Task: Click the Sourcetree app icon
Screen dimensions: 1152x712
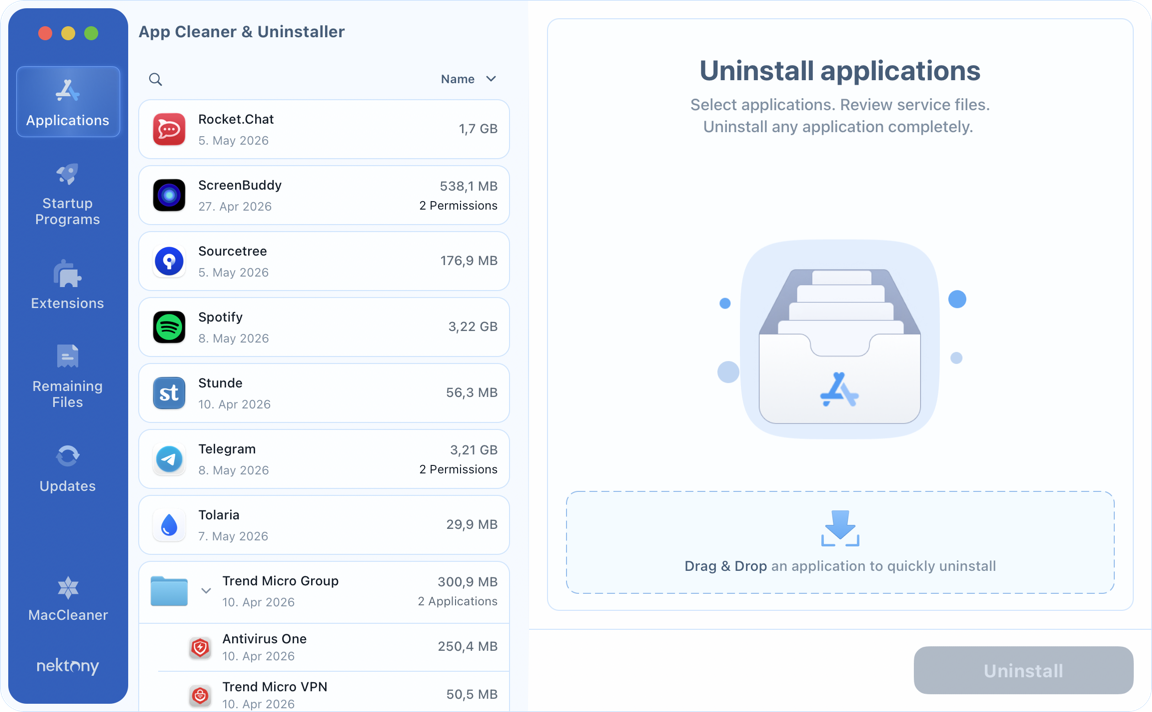Action: (x=169, y=262)
